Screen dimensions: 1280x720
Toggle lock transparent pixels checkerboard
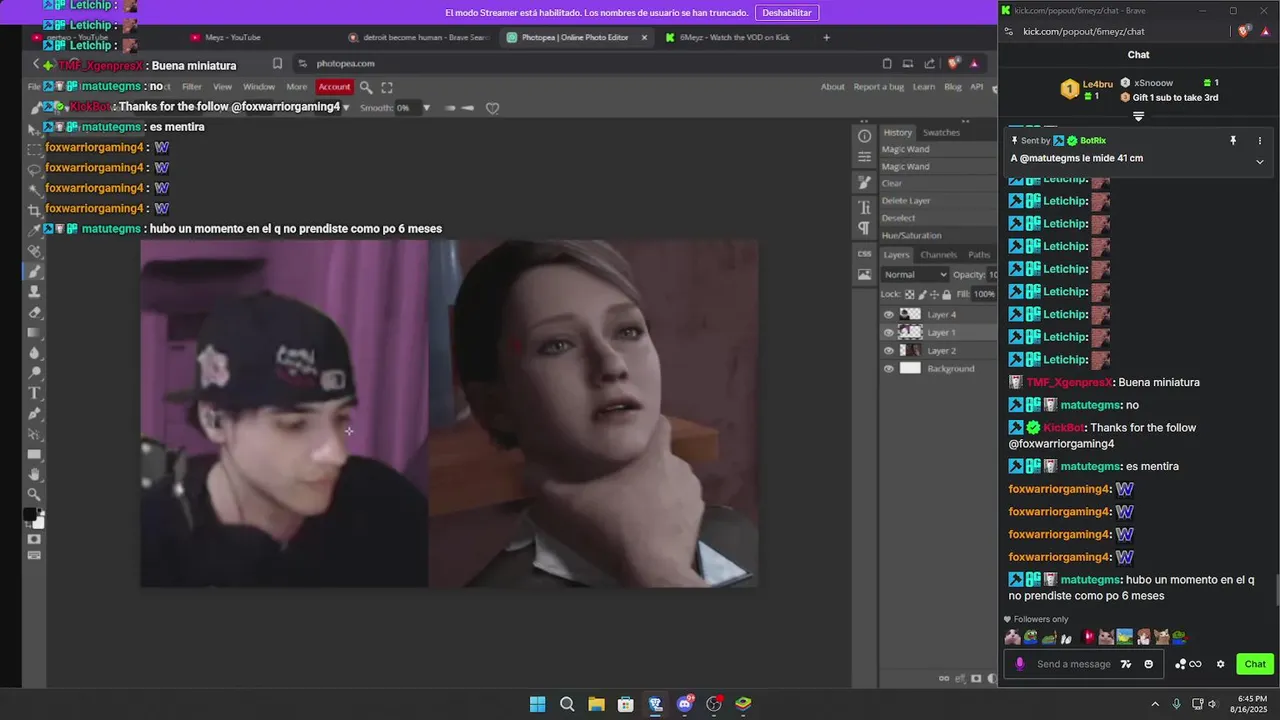point(909,294)
